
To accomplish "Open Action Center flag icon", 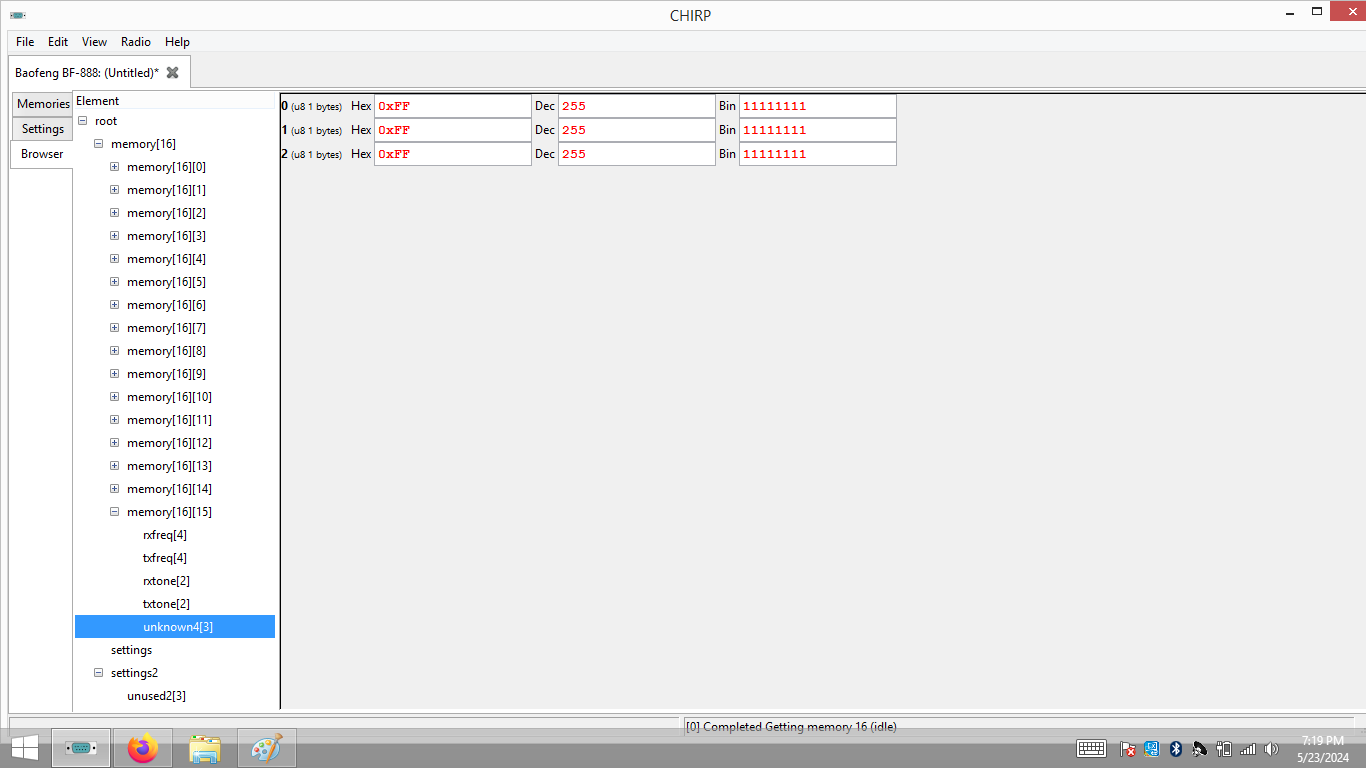I will 1127,748.
